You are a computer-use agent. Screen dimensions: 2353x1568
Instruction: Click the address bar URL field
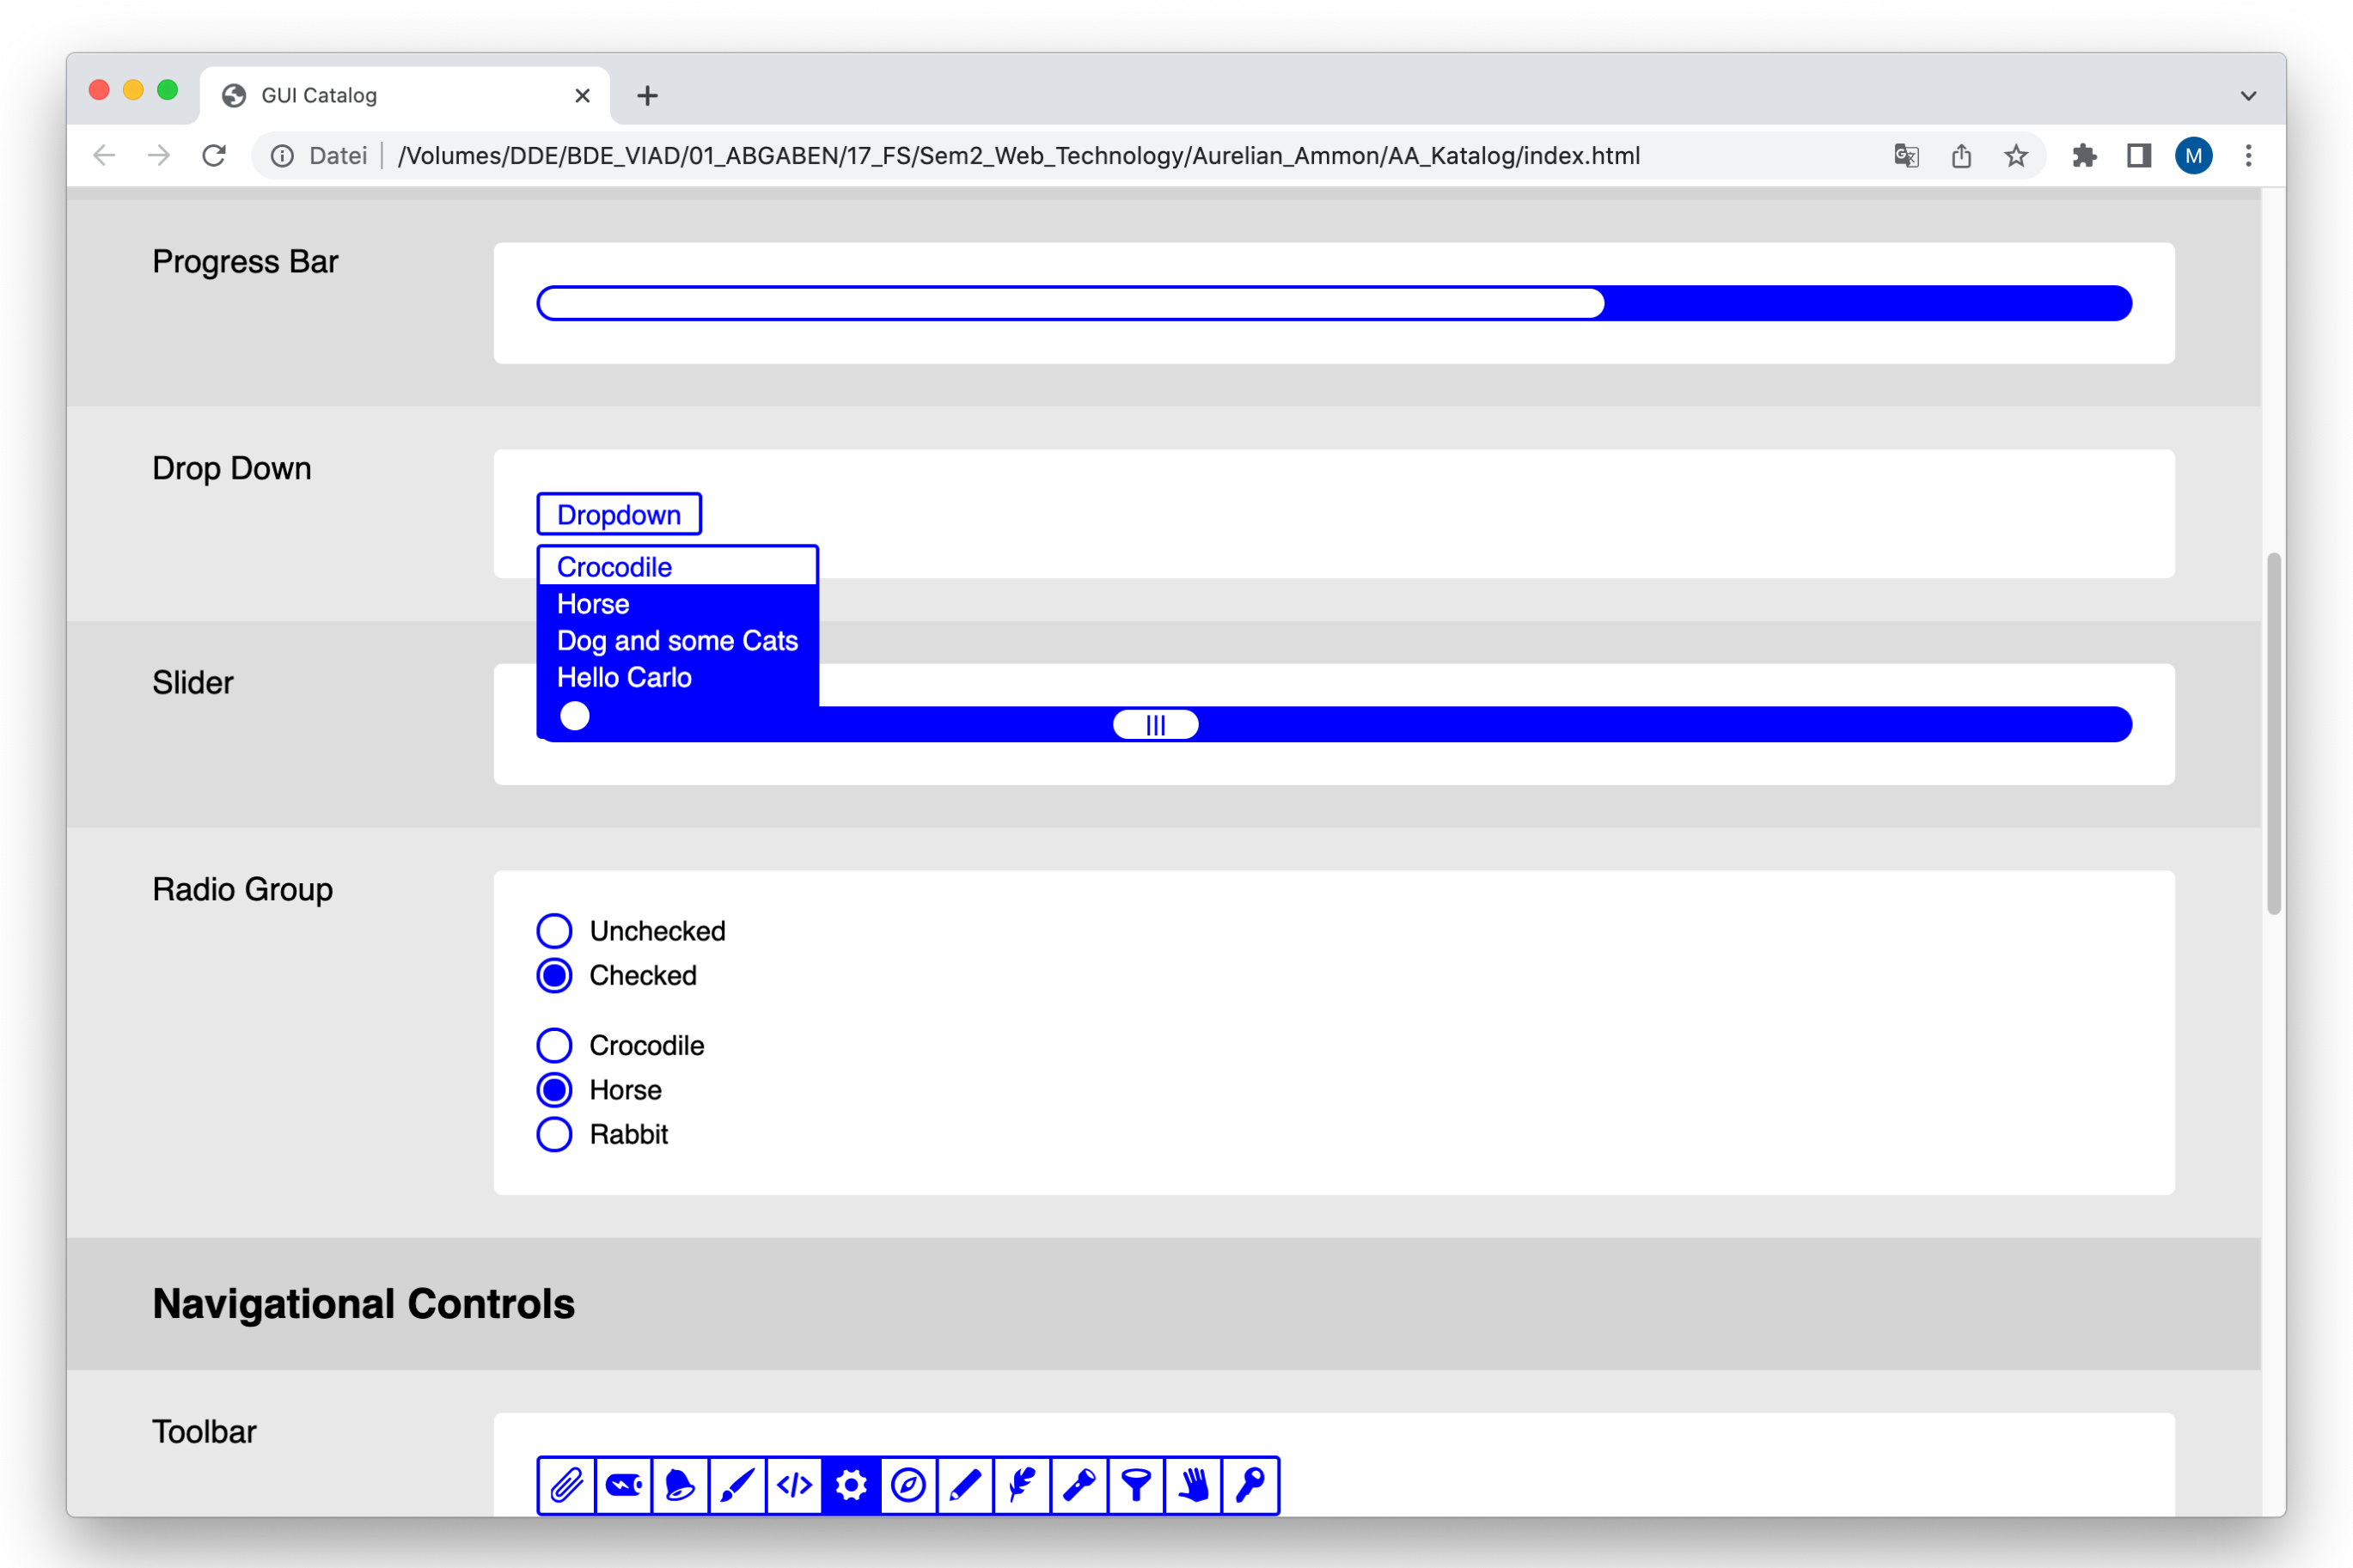pos(1018,156)
